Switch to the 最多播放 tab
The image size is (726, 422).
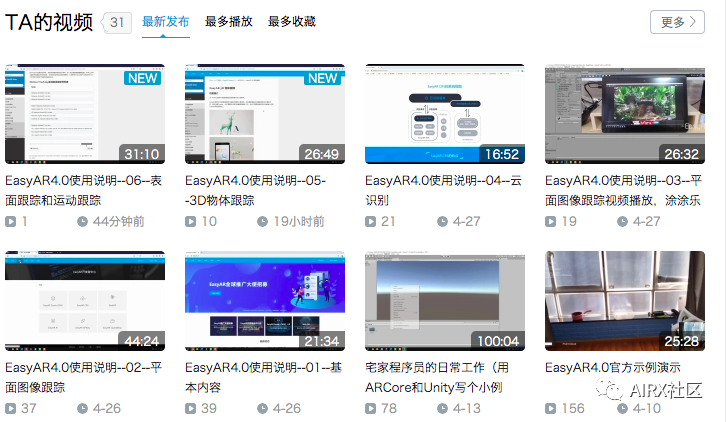(228, 22)
